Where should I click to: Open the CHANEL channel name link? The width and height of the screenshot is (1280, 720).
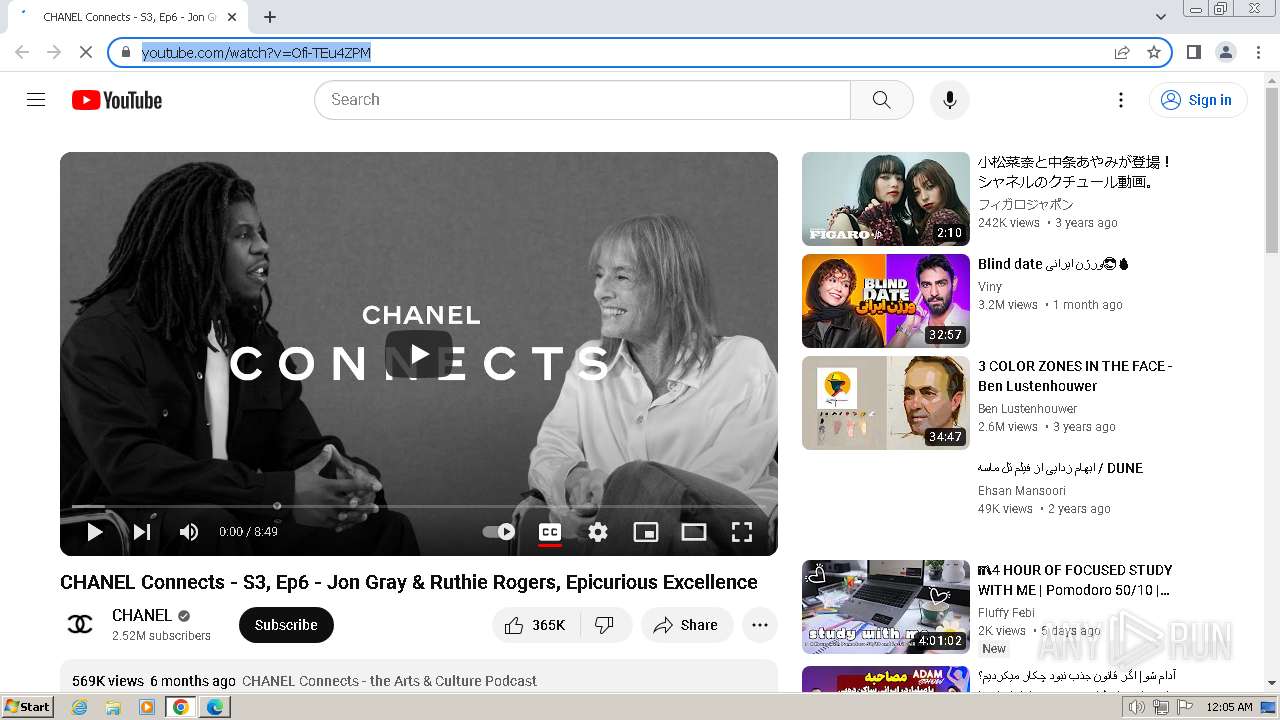coord(142,616)
